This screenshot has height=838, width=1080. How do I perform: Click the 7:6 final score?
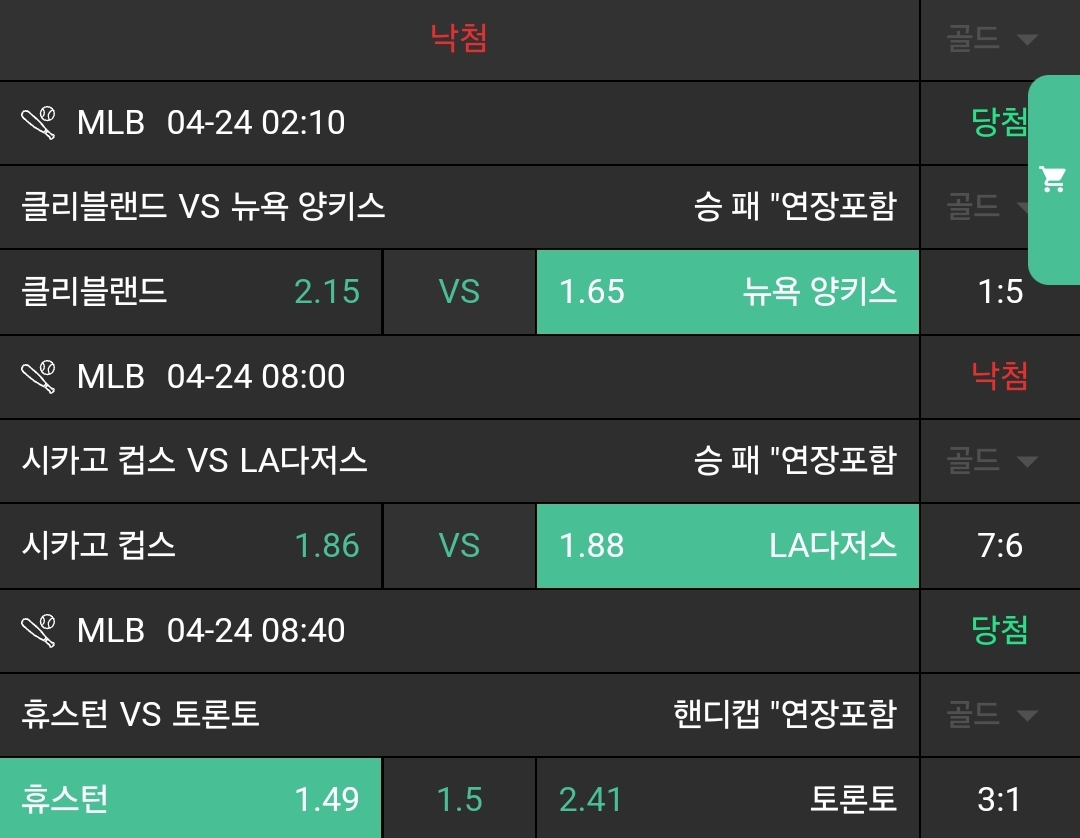point(1000,546)
